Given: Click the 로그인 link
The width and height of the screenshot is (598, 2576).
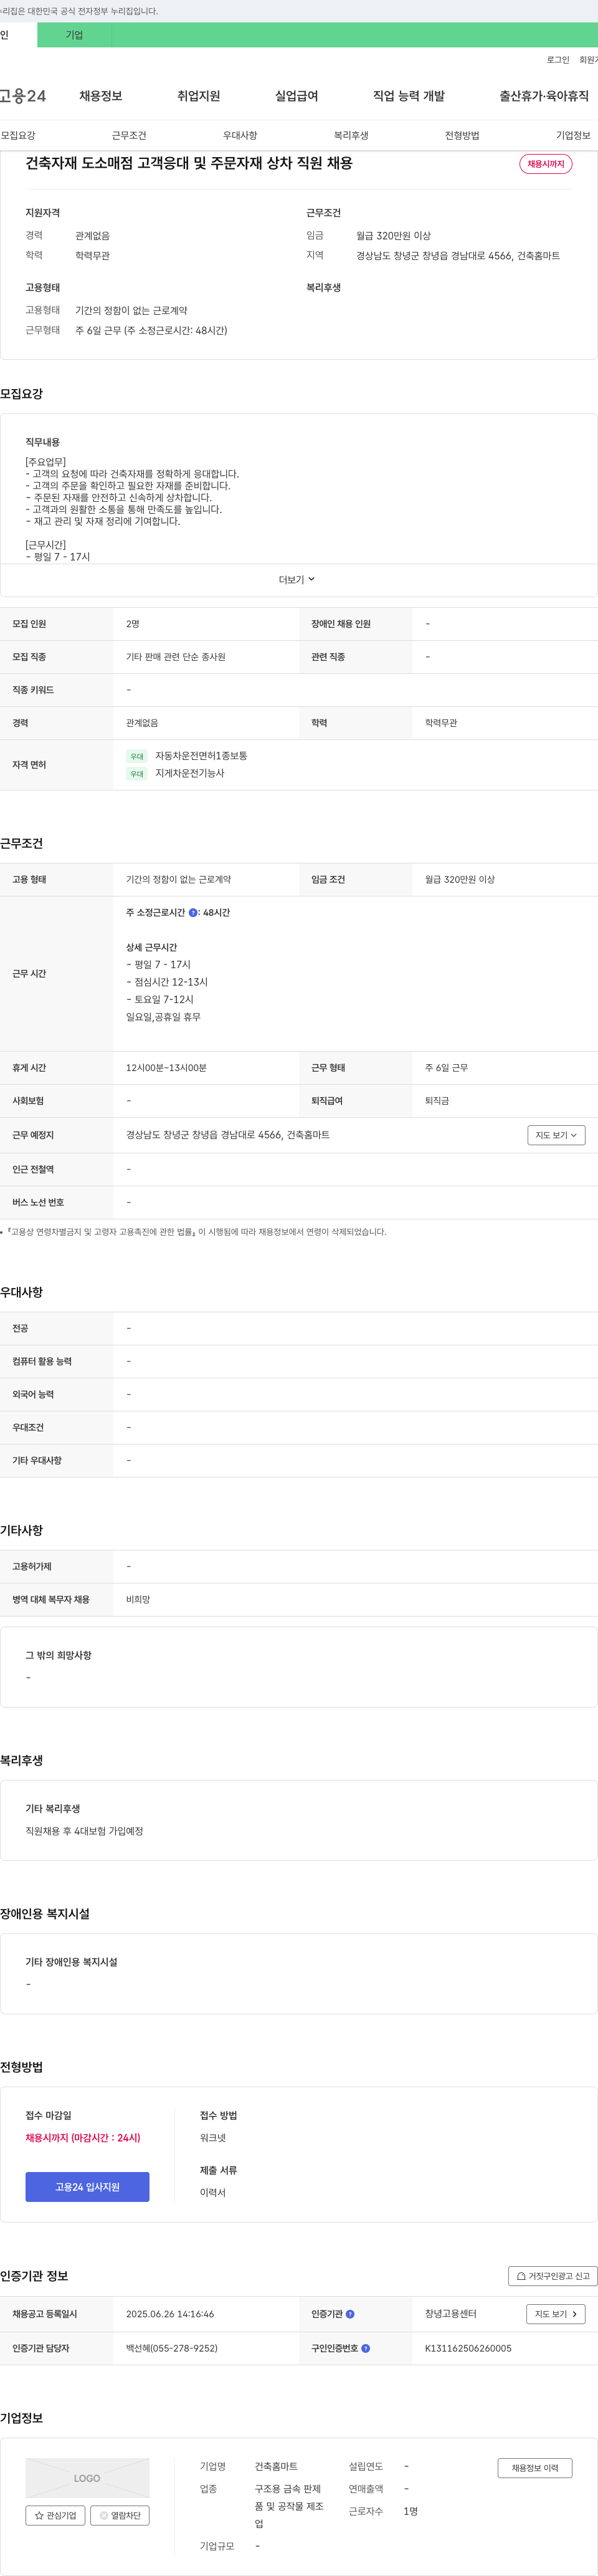Looking at the screenshot, I should point(558,60).
